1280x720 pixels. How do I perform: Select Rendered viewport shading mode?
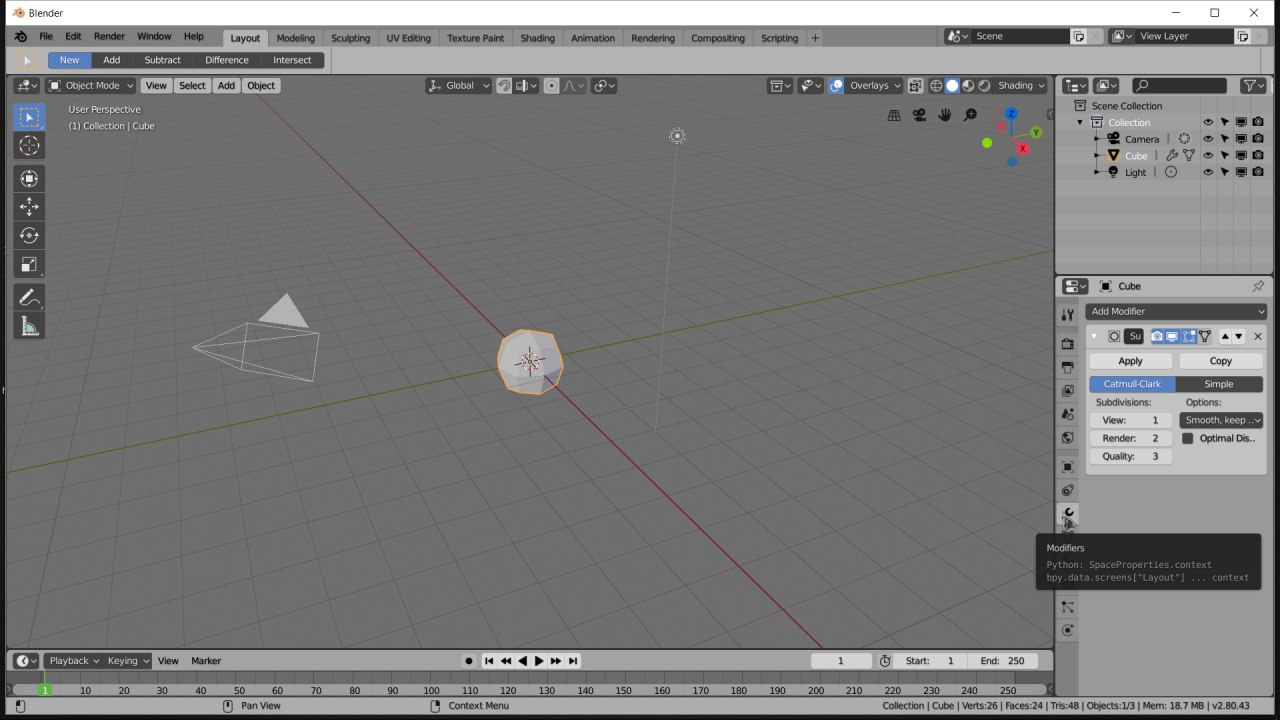tap(984, 86)
